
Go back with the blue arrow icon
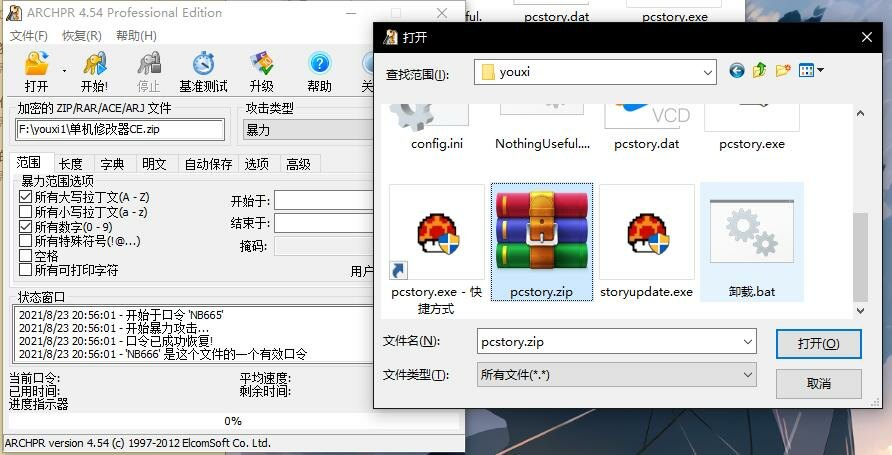pos(737,71)
